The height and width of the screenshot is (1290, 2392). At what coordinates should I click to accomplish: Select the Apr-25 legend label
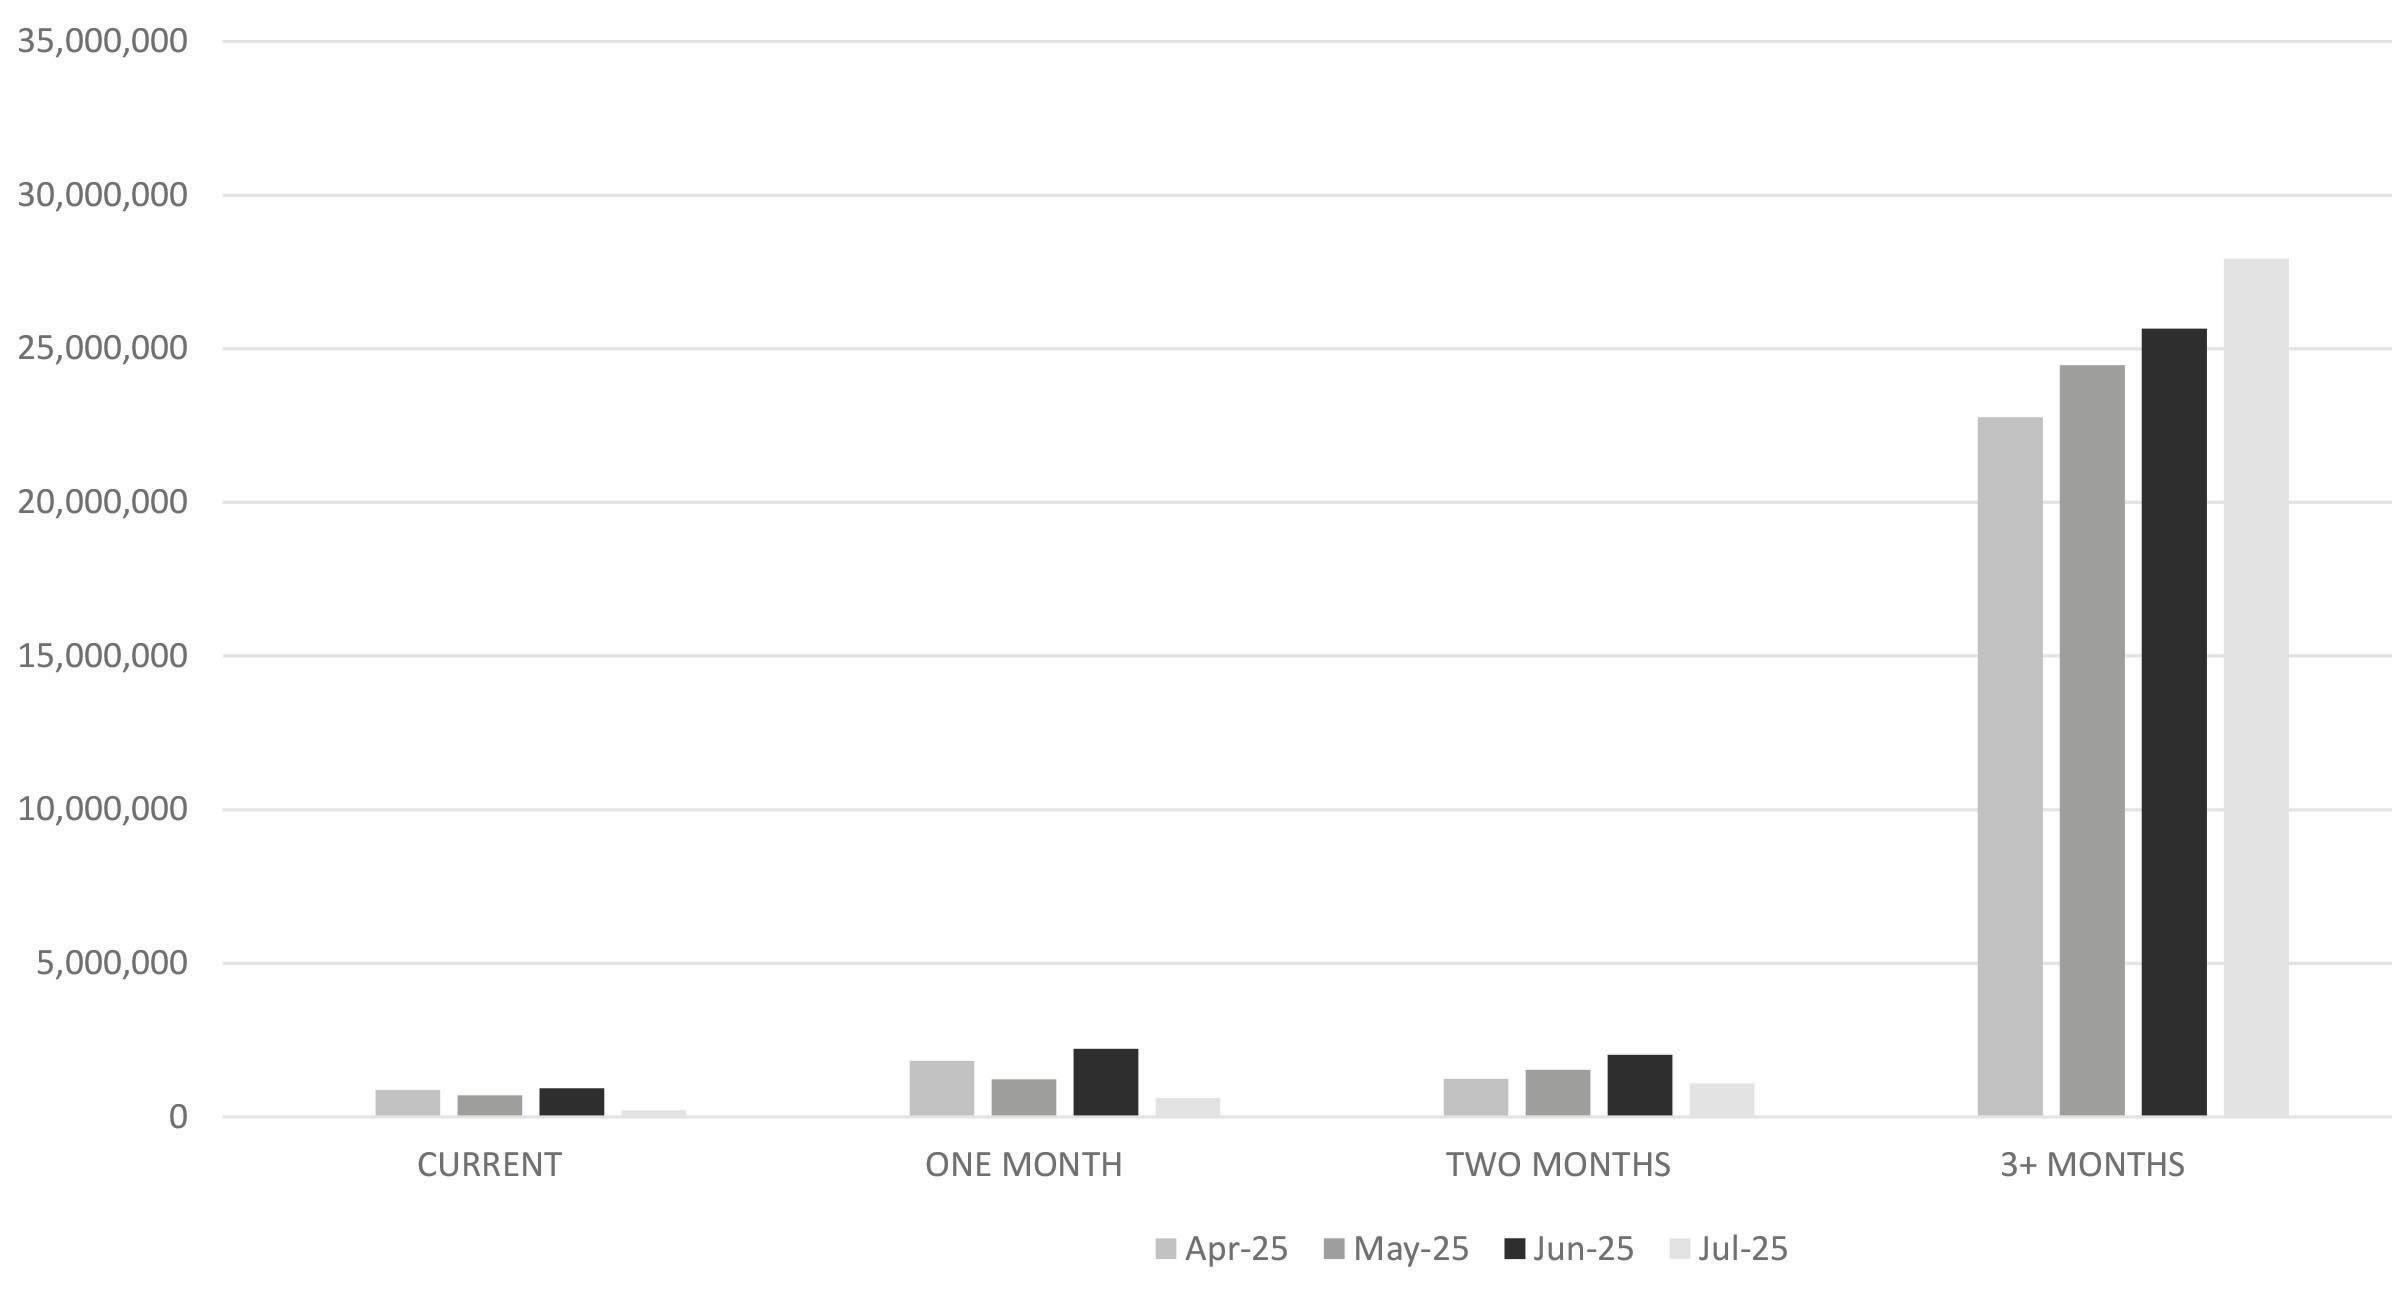click(1236, 1249)
